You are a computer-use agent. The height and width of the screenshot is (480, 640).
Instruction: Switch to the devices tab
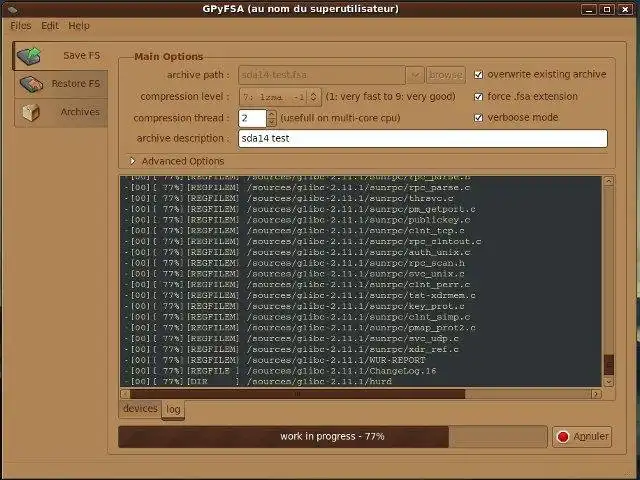tap(140, 409)
